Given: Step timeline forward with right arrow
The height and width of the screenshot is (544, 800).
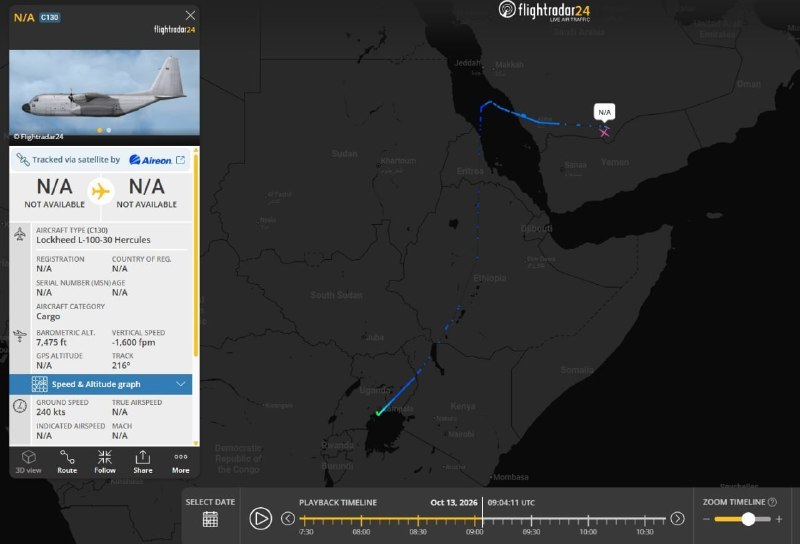Looking at the screenshot, I should 677,518.
